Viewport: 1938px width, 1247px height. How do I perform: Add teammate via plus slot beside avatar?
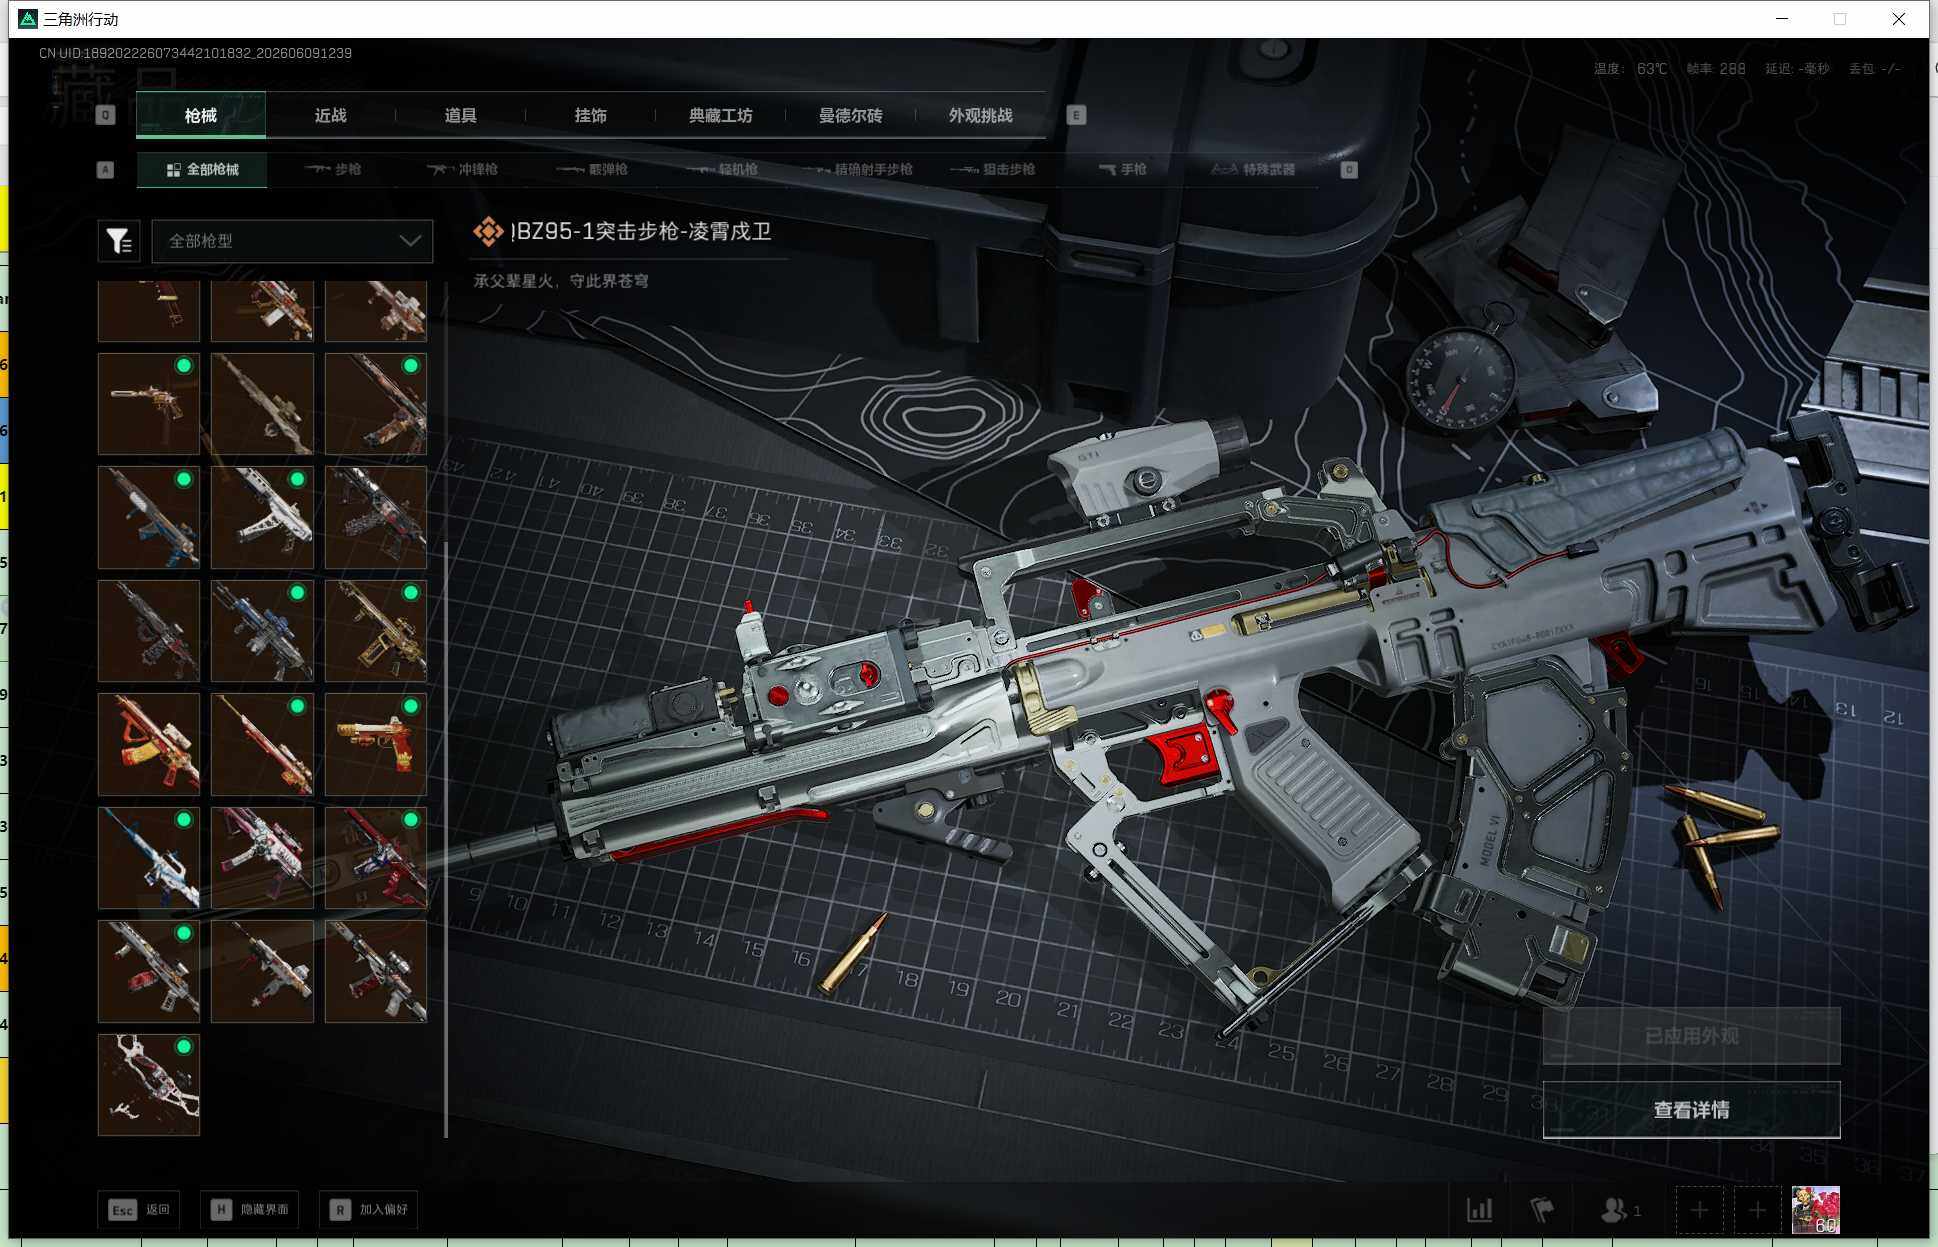tap(1757, 1210)
